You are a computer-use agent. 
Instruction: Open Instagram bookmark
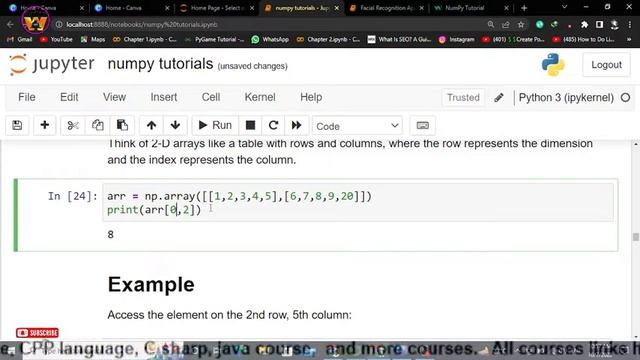point(456,39)
